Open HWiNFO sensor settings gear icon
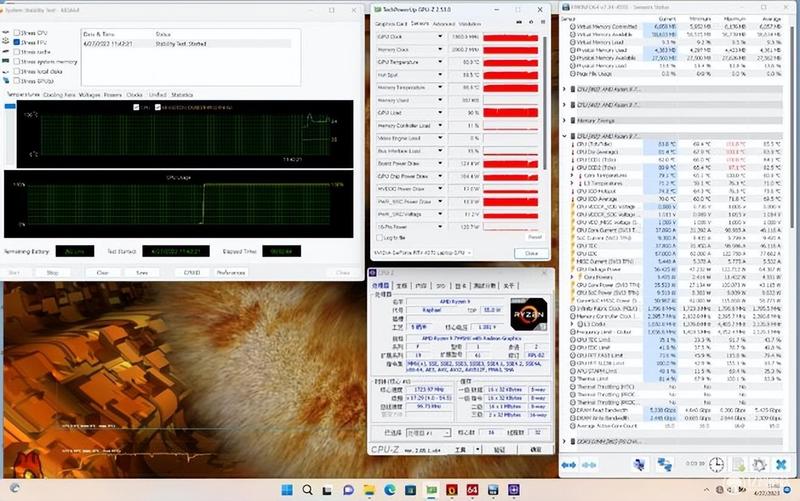Image resolution: width=800 pixels, height=501 pixels. click(759, 465)
